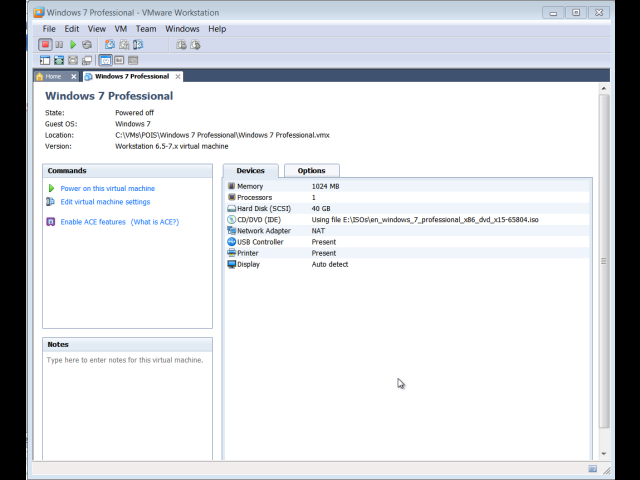Open the Team menu
Image resolution: width=640 pixels, height=480 pixels.
tap(146, 29)
